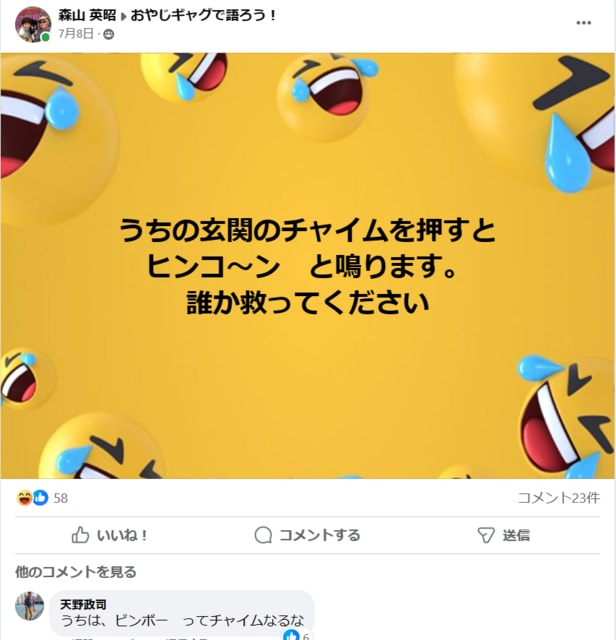Image resolution: width=616 pixels, height=640 pixels.
Task: Open 天野政司 commenter avatar
Action: [x=29, y=606]
